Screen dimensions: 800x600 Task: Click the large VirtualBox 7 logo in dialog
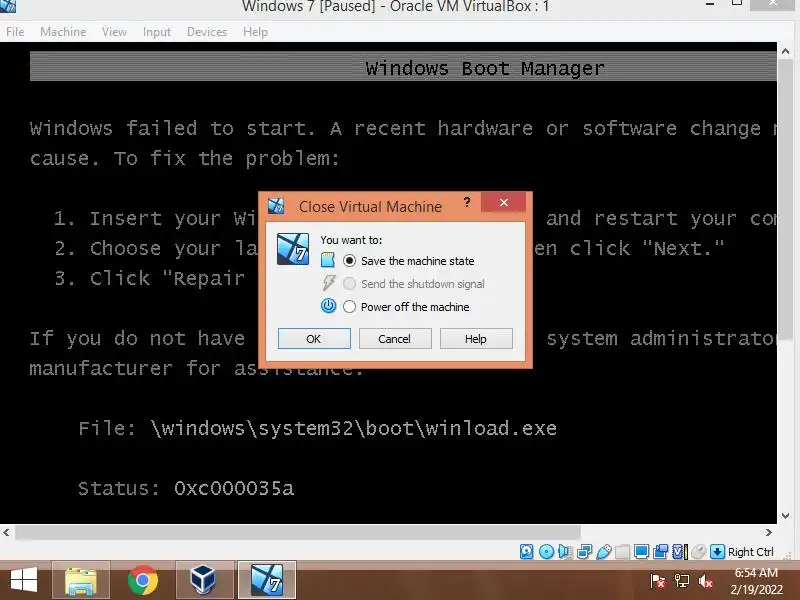293,249
